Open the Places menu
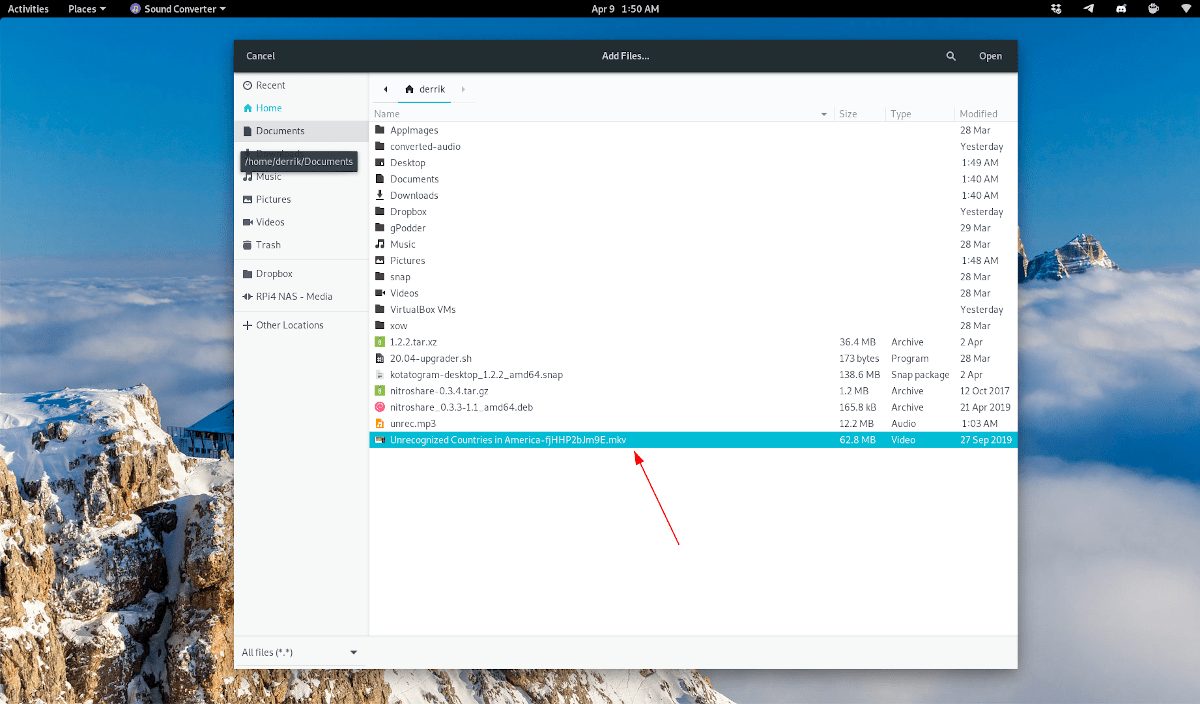 (86, 8)
